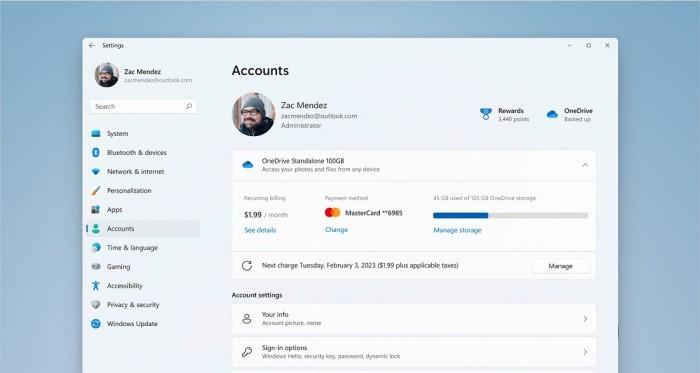Viewport: 700px width, 373px height.
Task: Maximize the Settings window
Action: coord(588,46)
